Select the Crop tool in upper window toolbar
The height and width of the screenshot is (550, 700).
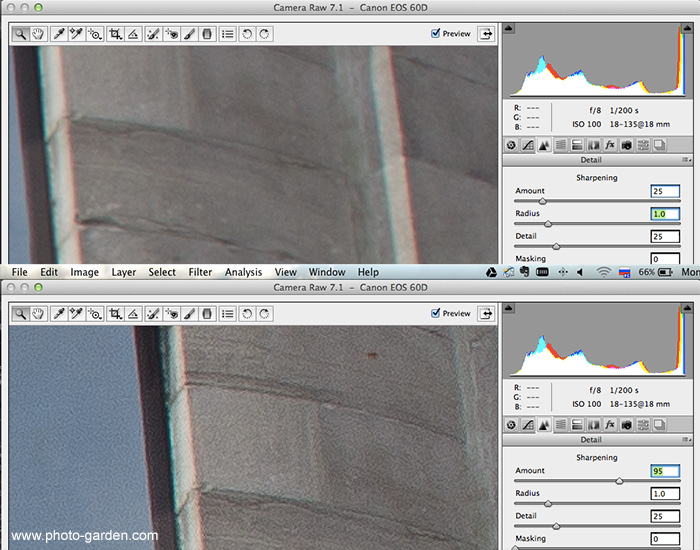[115, 33]
